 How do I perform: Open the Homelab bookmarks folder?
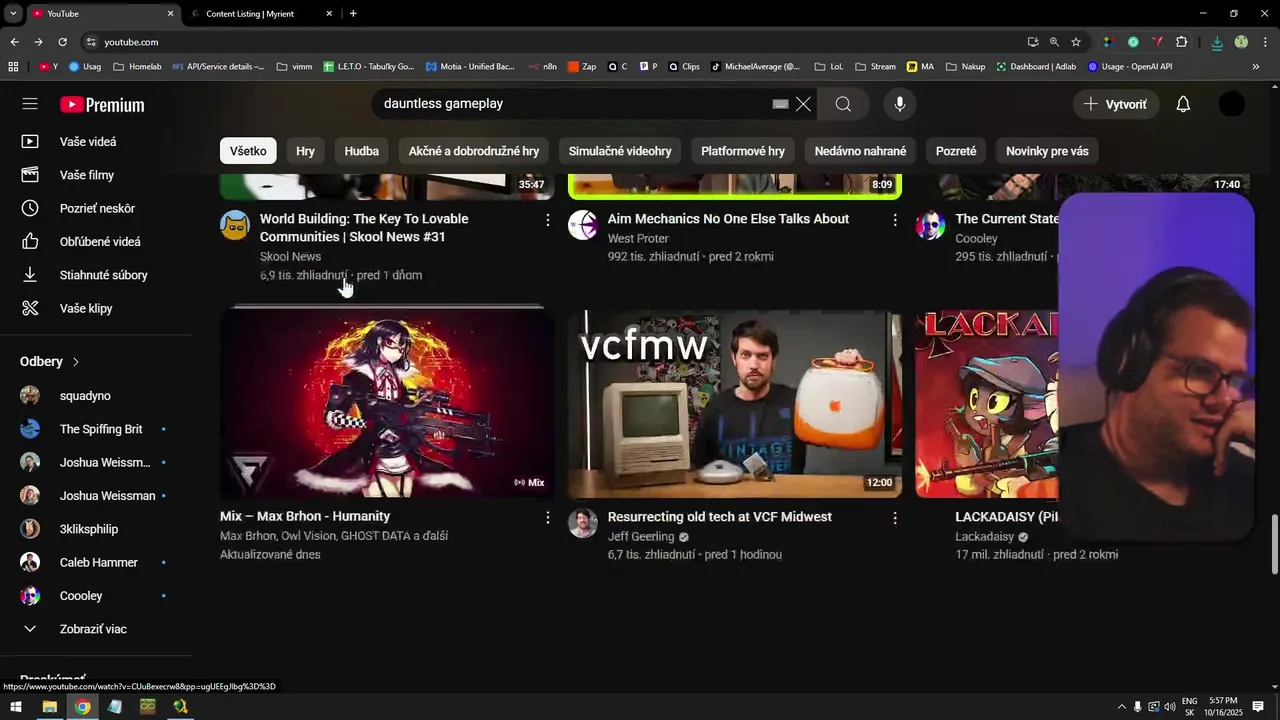[137, 67]
